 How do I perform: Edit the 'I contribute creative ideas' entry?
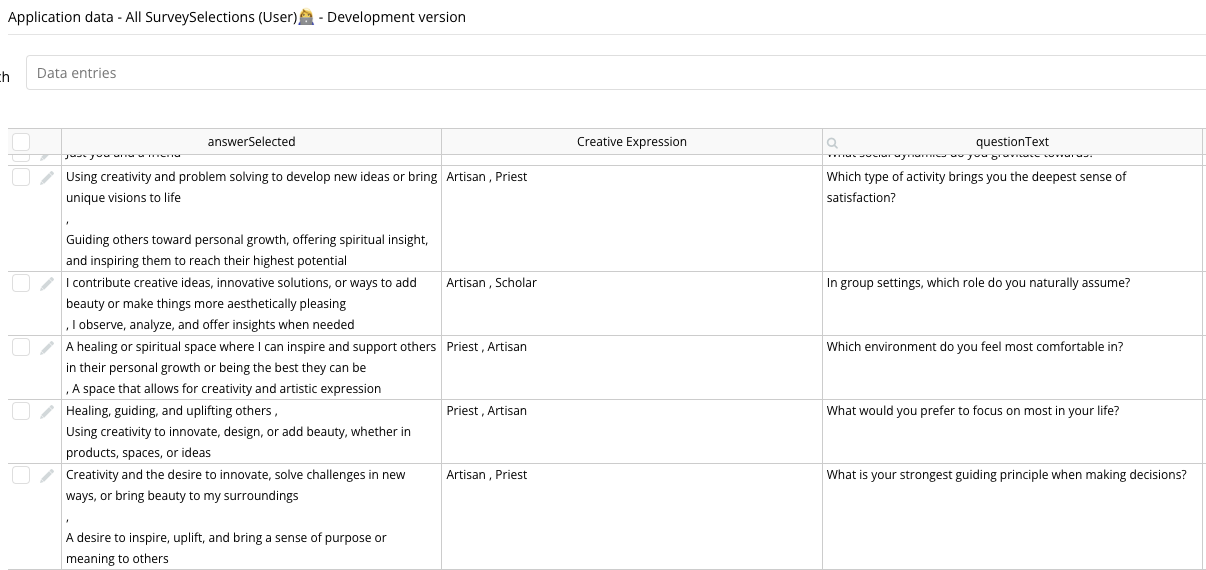coord(46,284)
